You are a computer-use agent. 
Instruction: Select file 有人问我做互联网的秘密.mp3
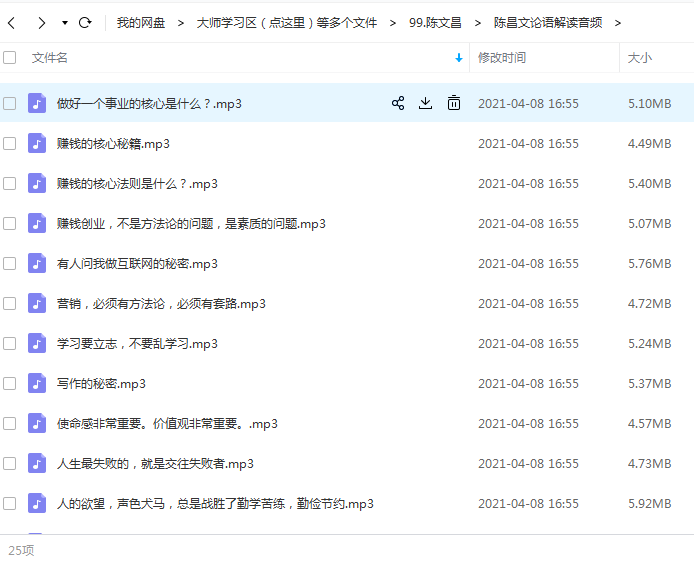pos(137,264)
